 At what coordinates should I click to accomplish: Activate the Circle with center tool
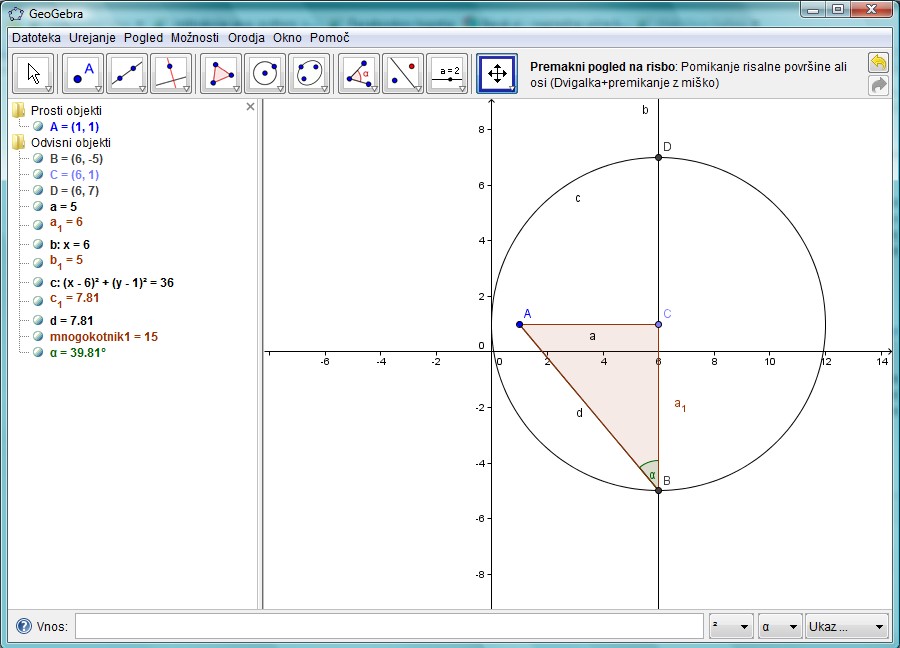[265, 73]
